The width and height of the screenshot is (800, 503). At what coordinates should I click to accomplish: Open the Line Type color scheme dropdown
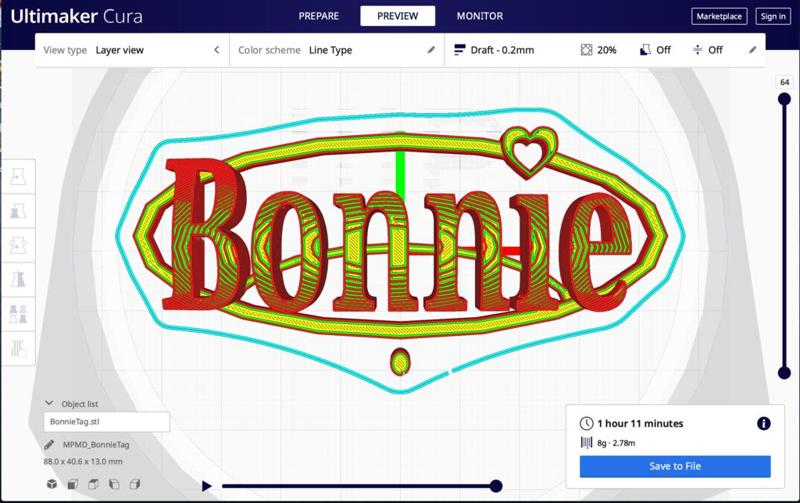point(337,50)
